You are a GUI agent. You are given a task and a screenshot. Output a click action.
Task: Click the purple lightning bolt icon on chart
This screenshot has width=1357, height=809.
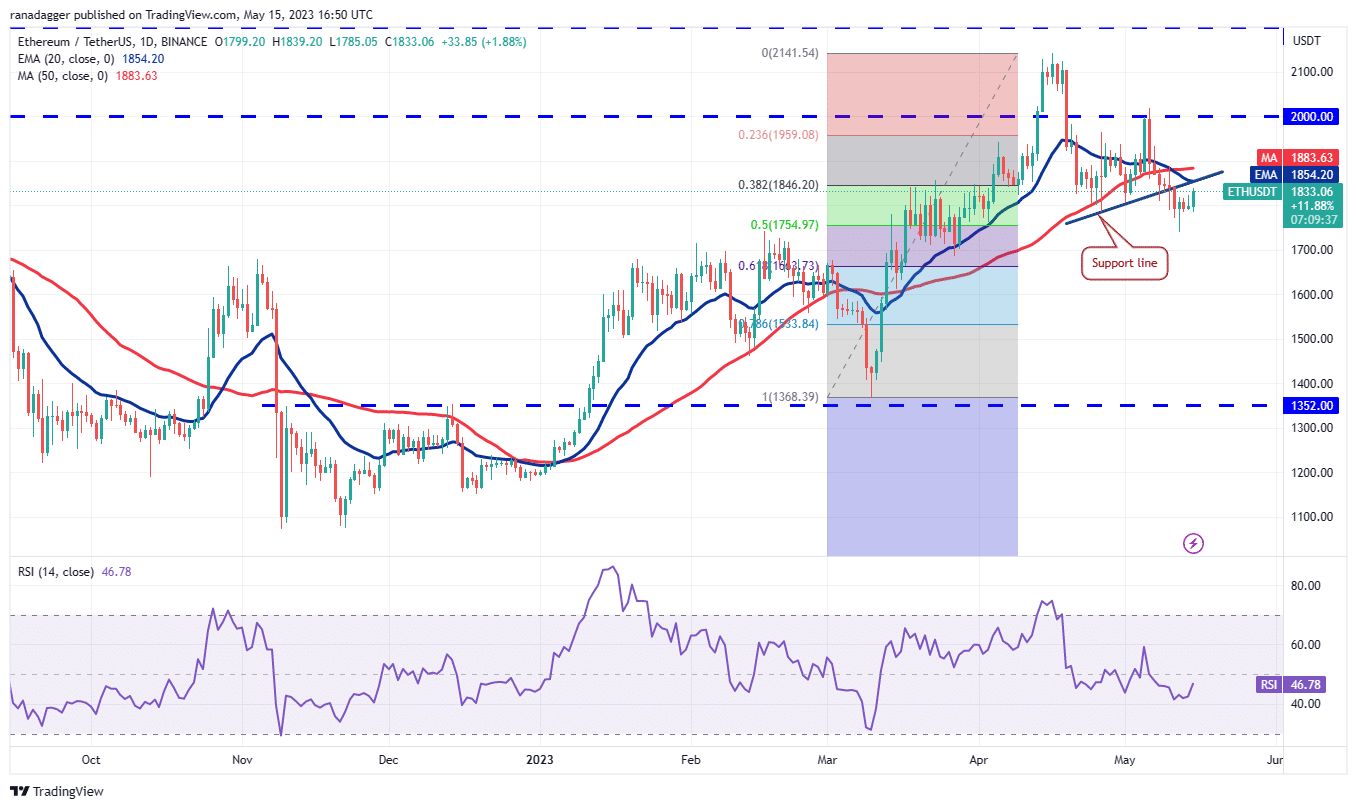point(1193,543)
